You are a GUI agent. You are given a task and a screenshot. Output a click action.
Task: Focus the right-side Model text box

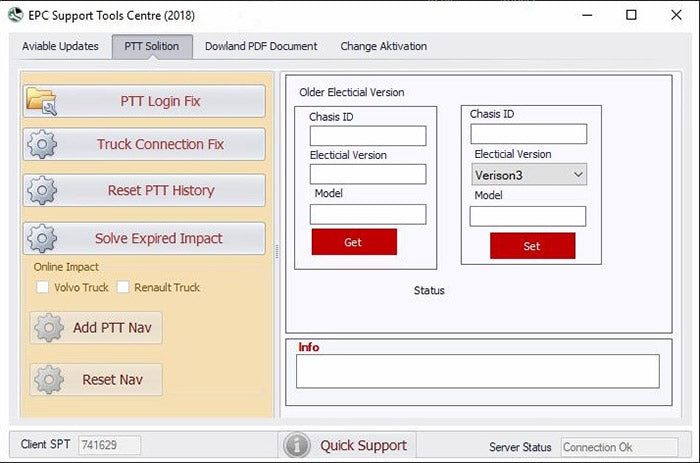coord(528,216)
